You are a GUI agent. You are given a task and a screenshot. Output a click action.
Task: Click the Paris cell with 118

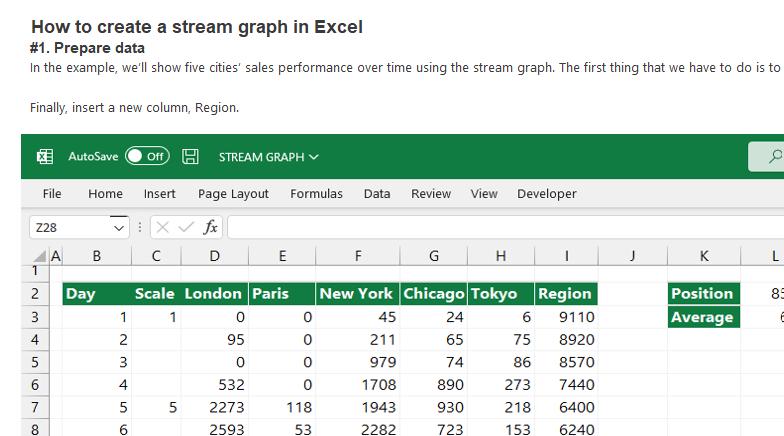[x=282, y=407]
